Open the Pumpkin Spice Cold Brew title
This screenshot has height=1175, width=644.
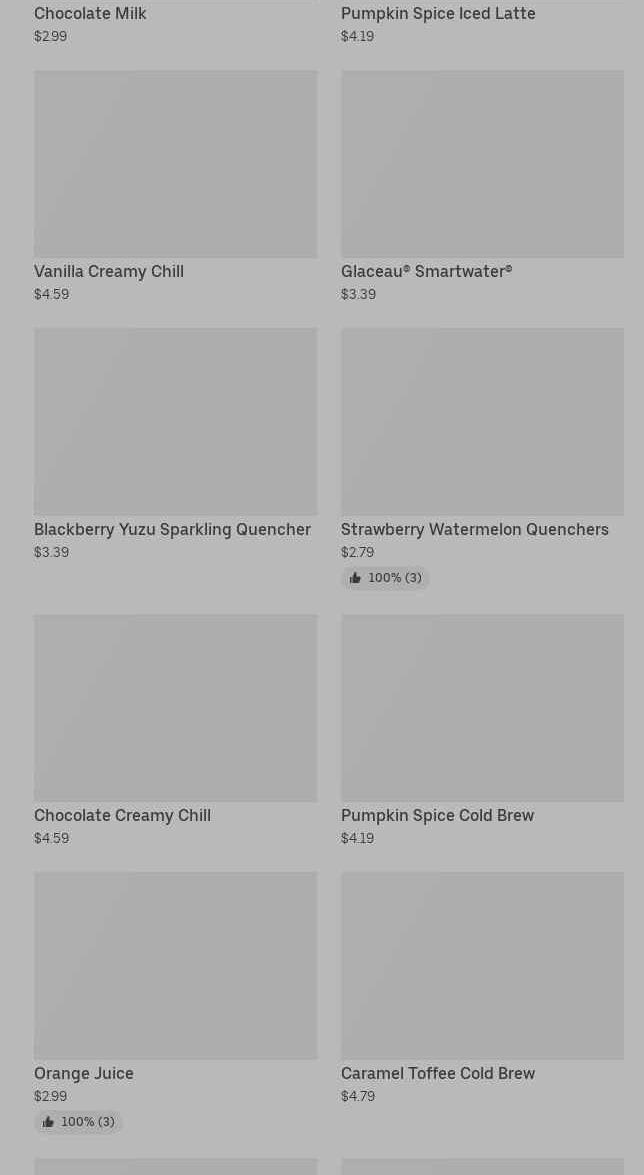(437, 815)
